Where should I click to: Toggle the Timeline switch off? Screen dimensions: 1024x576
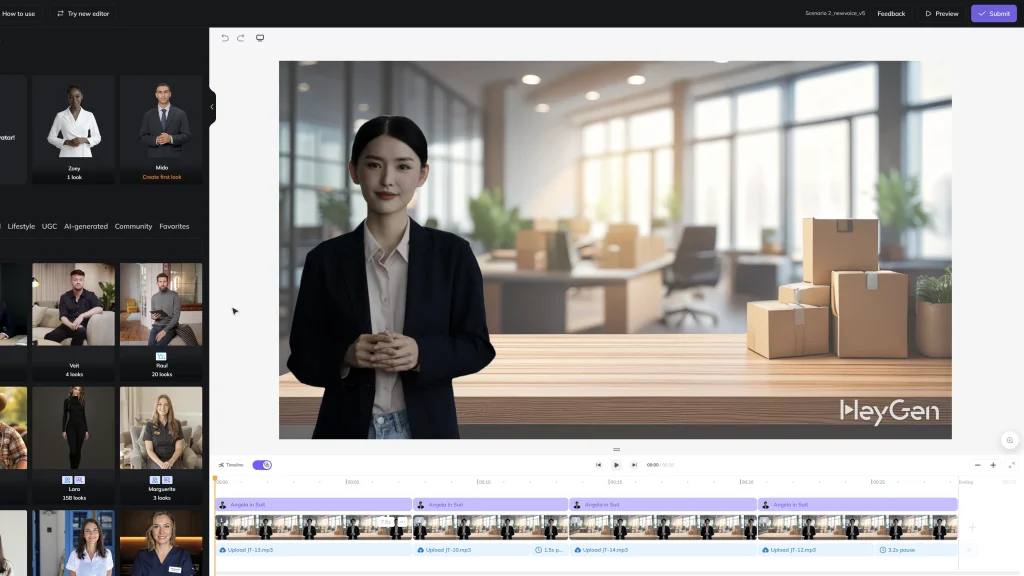click(264, 464)
